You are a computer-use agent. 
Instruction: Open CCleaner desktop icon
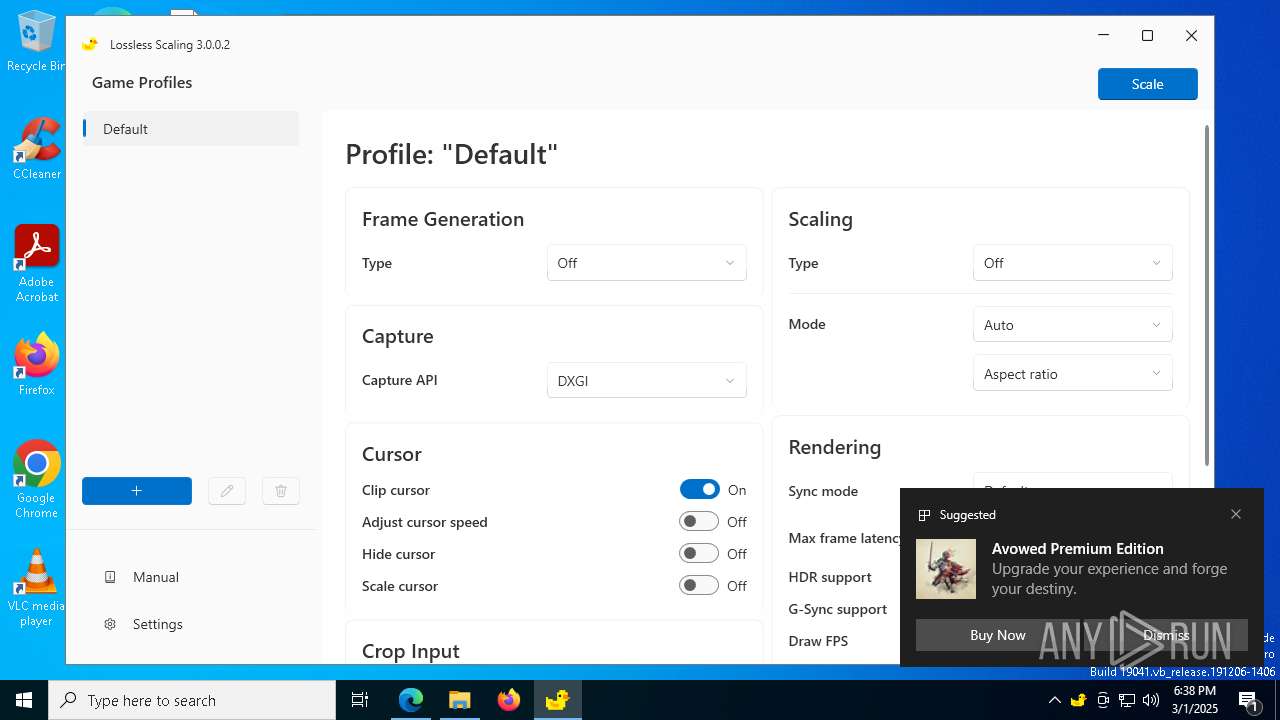36,150
